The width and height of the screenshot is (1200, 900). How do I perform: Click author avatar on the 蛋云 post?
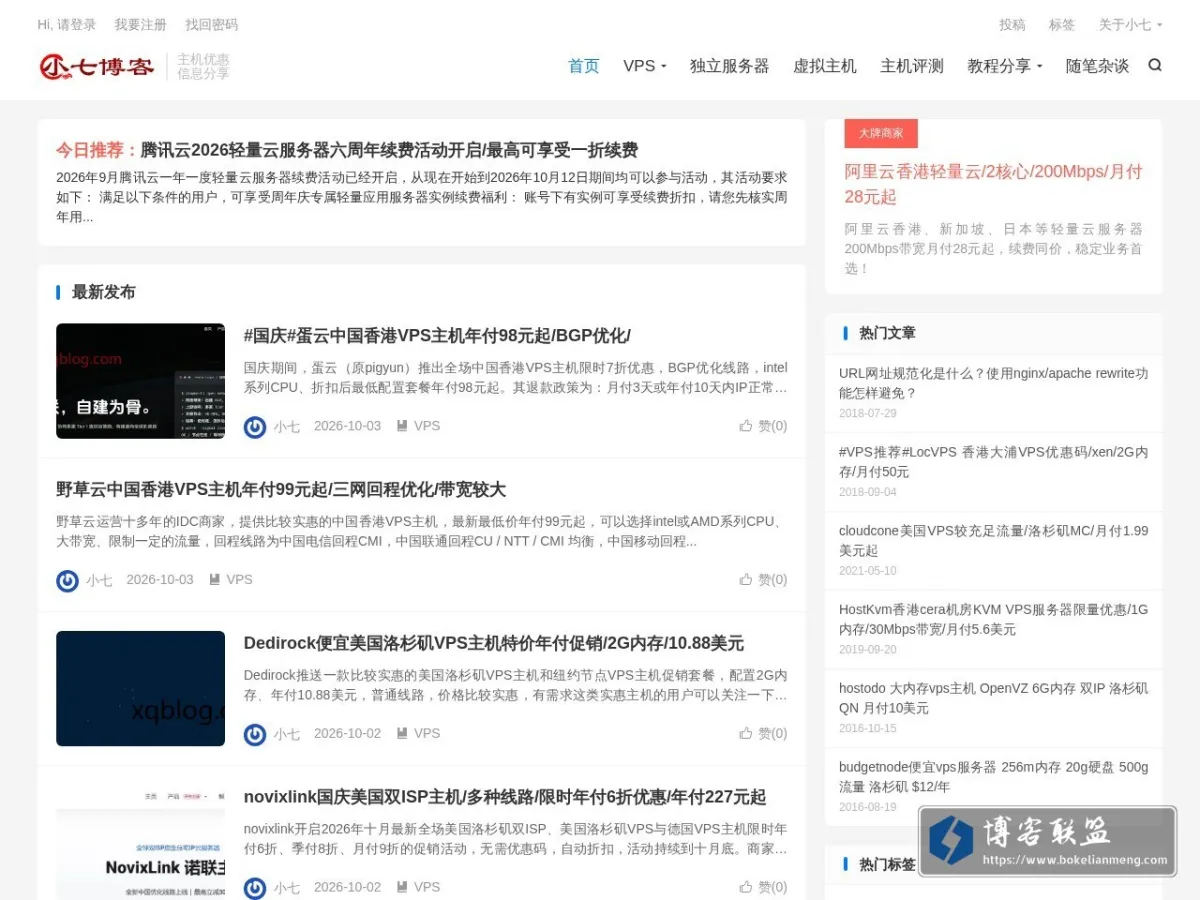(x=255, y=427)
